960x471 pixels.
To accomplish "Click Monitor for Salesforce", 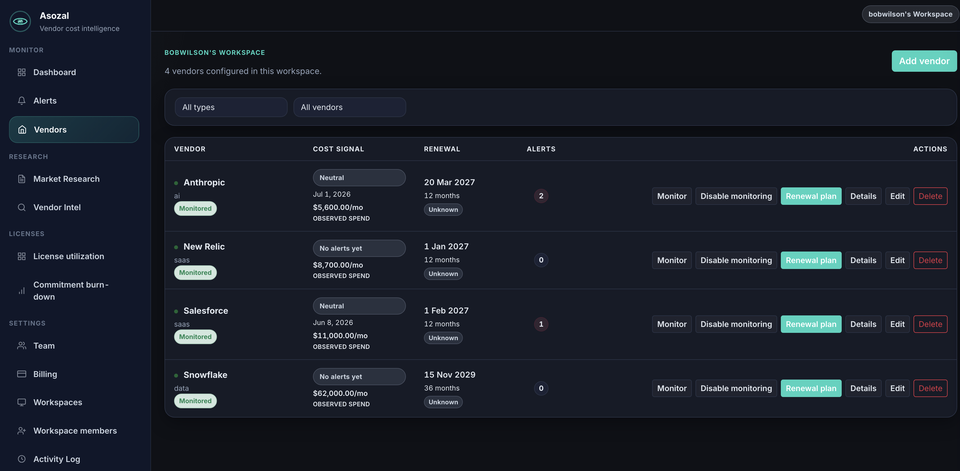I will point(672,324).
